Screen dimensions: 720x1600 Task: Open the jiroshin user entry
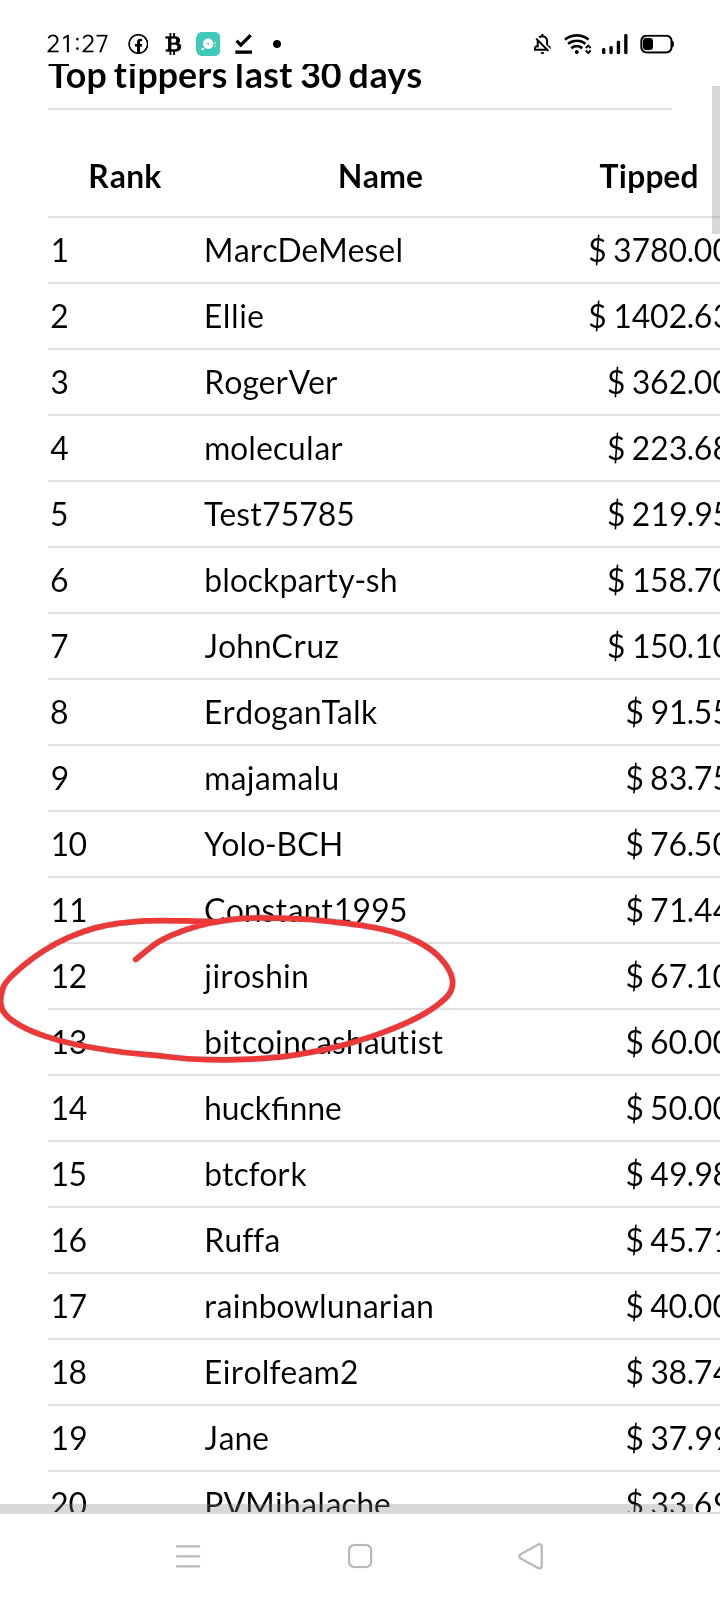[256, 976]
